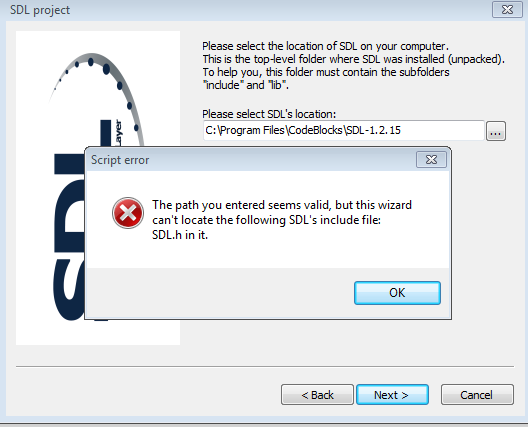The image size is (528, 427).
Task: Click the 'Please select SDL's location:' label
Action: 269,114
